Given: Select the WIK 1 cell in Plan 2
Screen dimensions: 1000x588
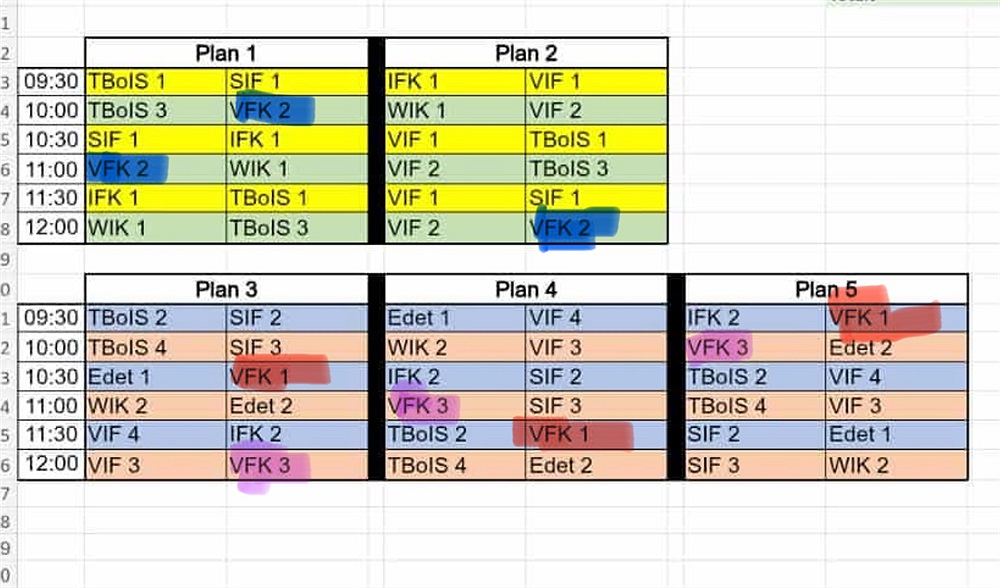Looking at the screenshot, I should point(454,111).
